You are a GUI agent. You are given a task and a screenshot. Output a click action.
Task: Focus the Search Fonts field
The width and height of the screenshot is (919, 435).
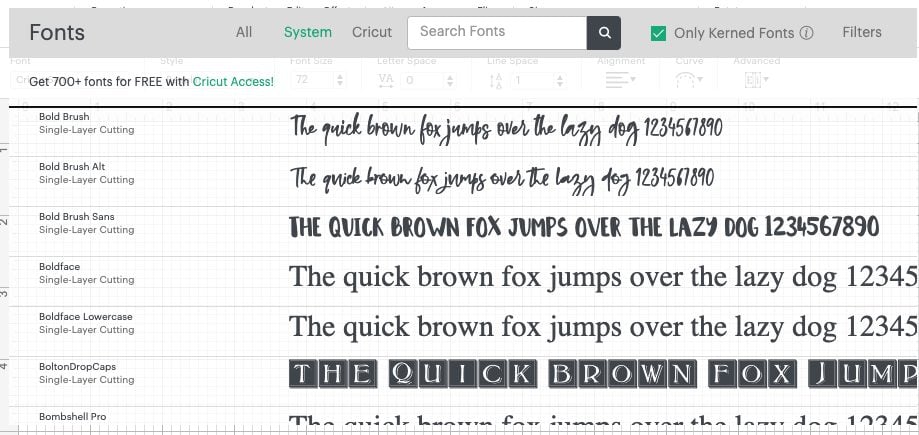[497, 33]
